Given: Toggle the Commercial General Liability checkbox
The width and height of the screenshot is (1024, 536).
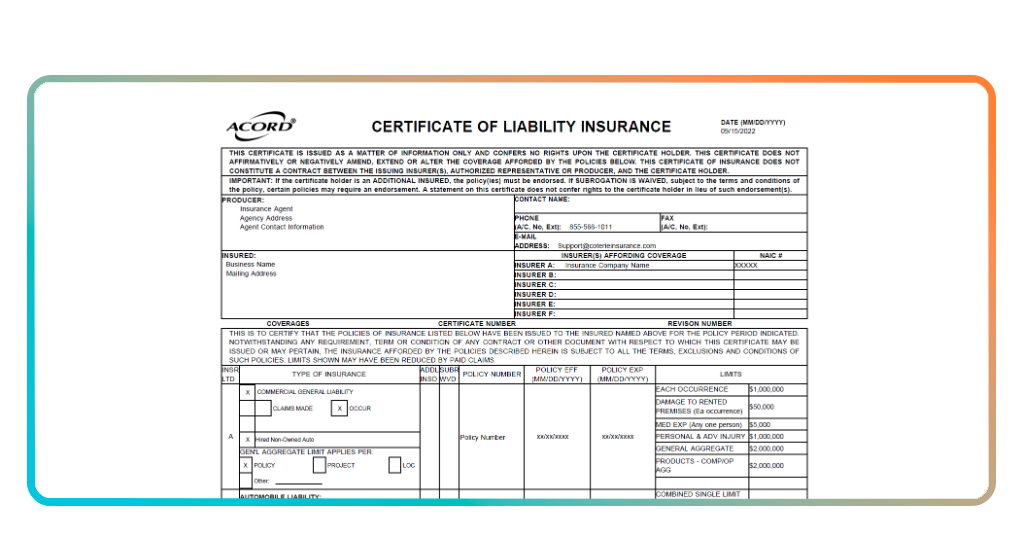Looking at the screenshot, I should (x=248, y=392).
